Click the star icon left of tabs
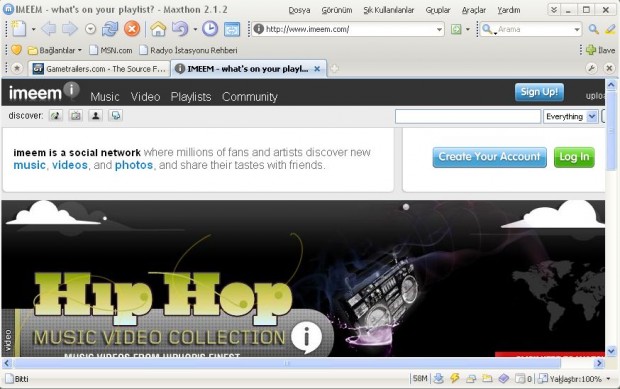The height and width of the screenshot is (389, 620). [x=17, y=68]
